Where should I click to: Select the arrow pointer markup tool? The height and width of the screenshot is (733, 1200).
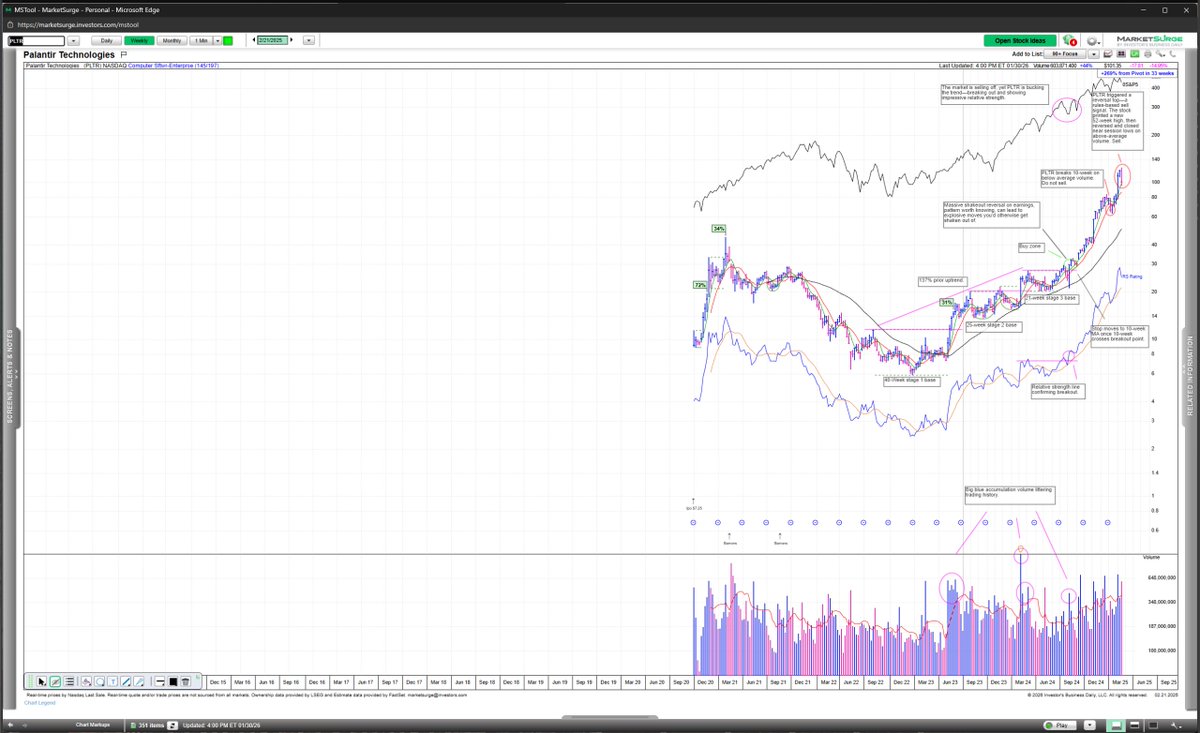point(41,681)
